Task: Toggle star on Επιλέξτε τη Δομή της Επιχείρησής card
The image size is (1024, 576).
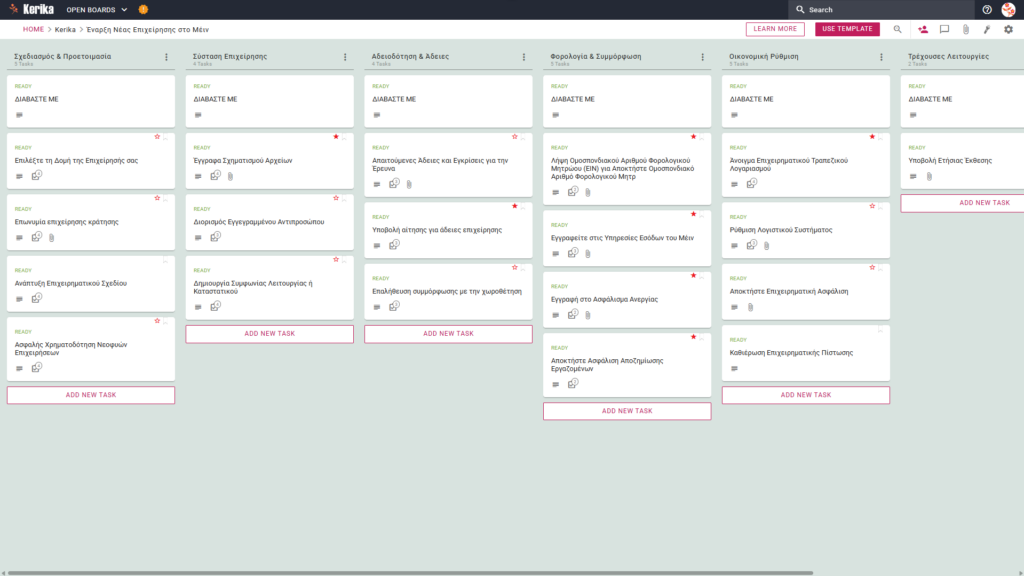Action: (x=157, y=136)
